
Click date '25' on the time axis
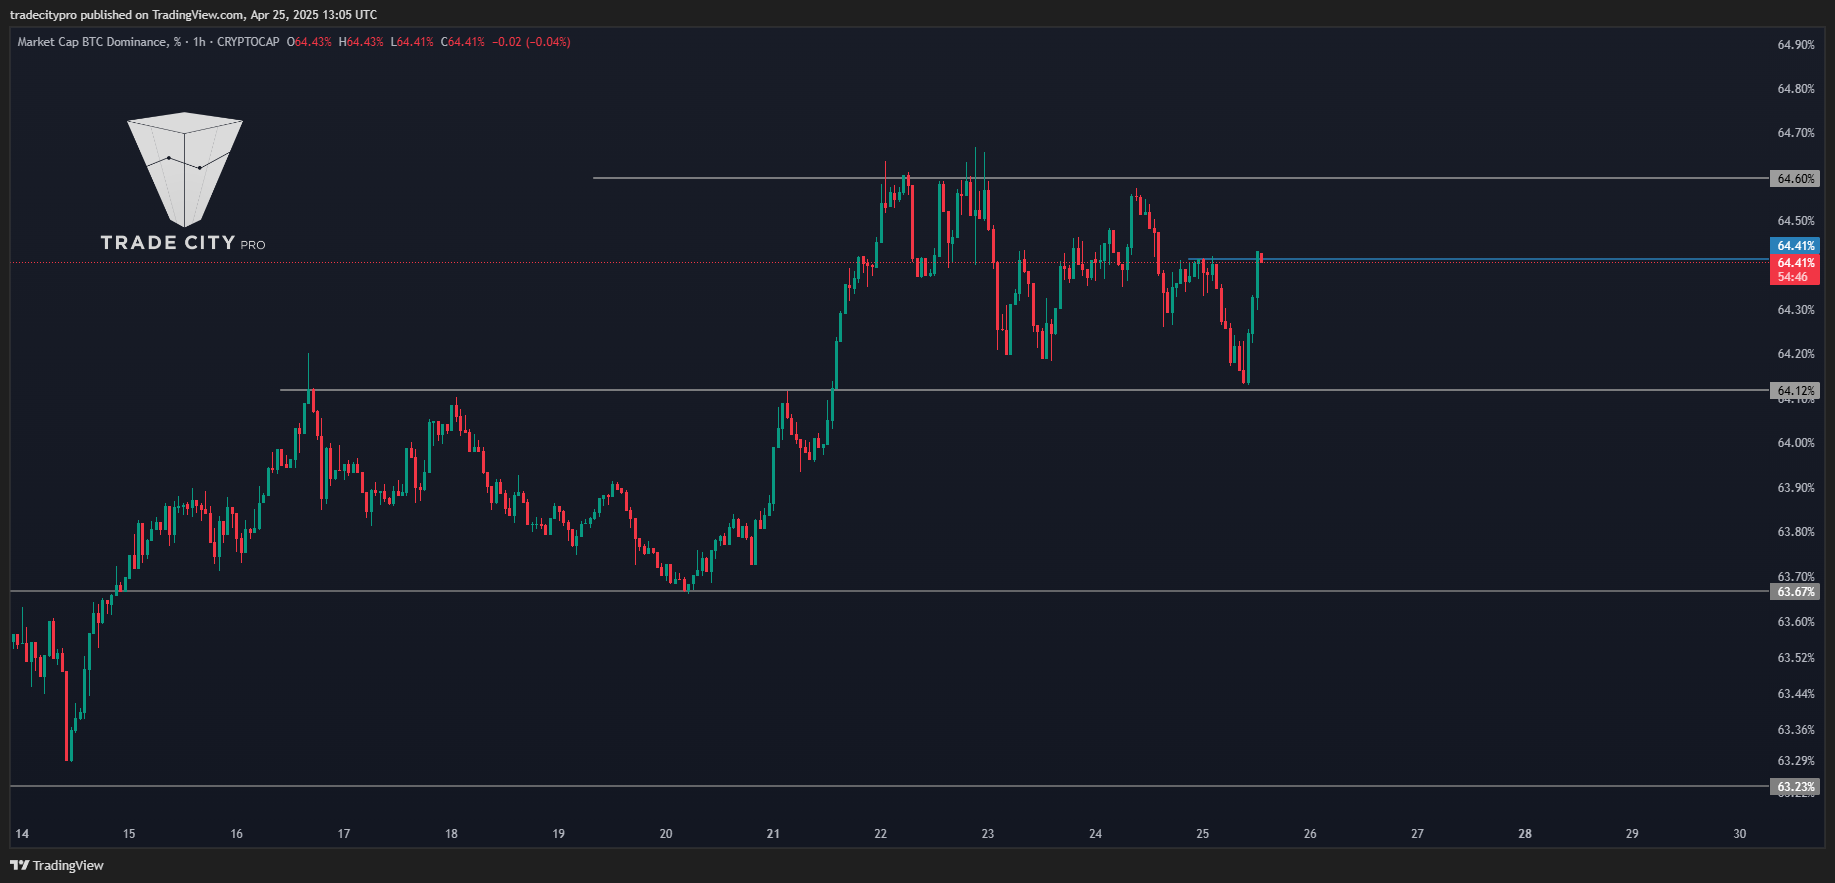tap(1203, 834)
